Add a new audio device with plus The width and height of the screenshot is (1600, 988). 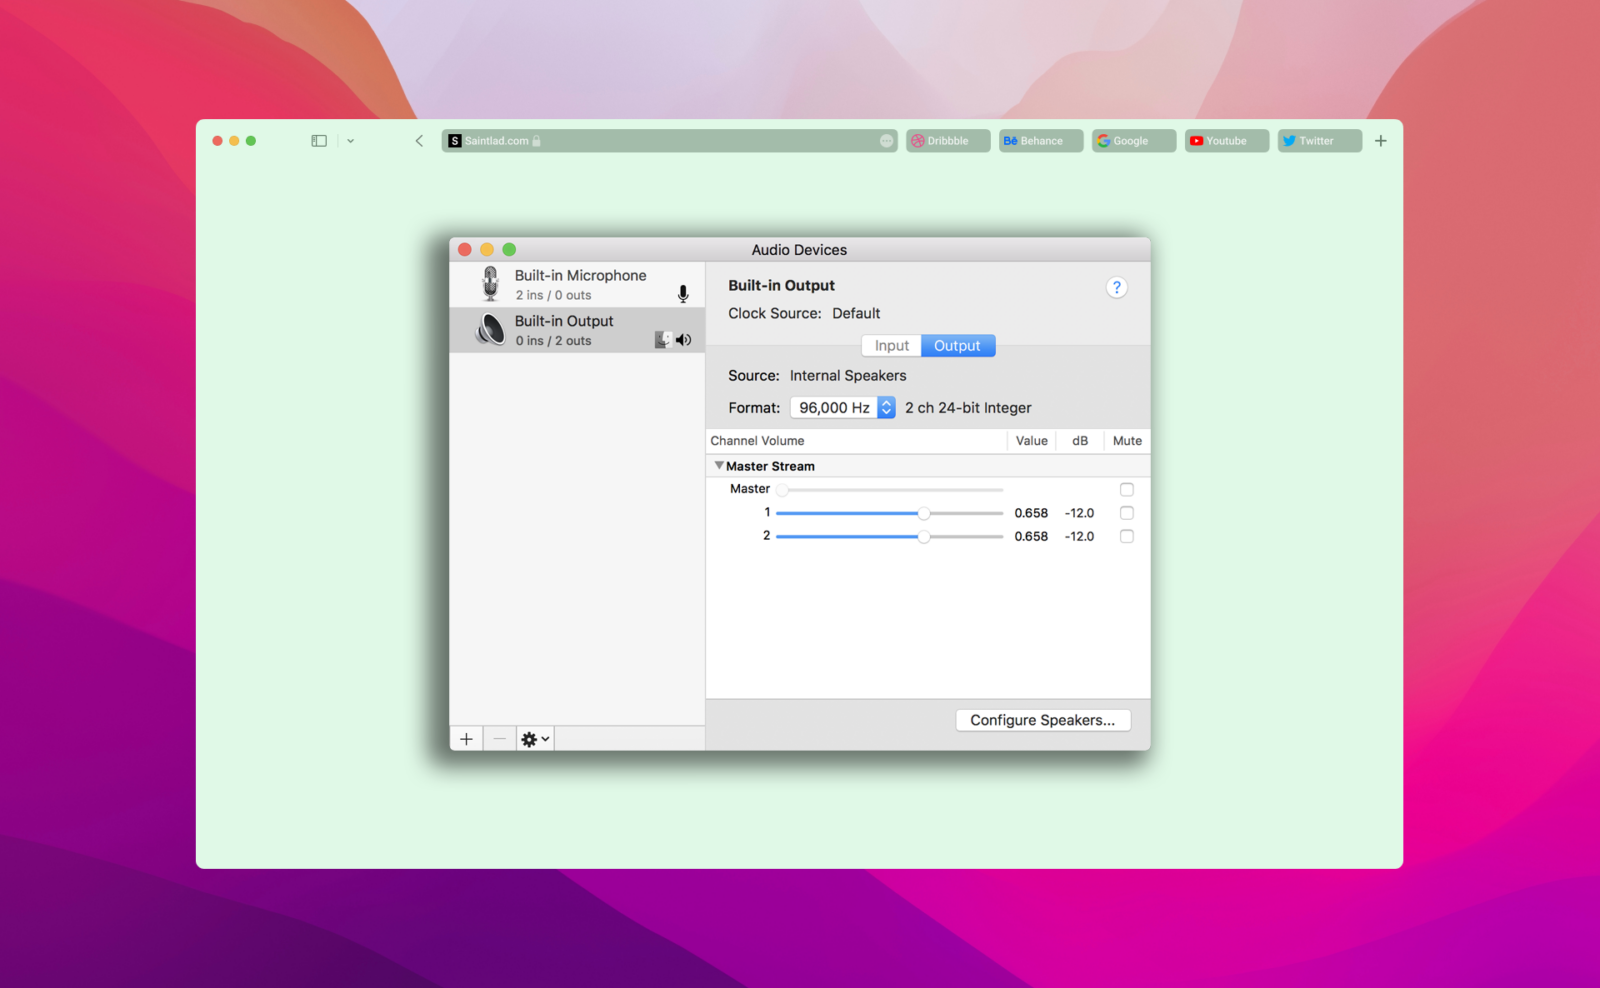point(466,738)
